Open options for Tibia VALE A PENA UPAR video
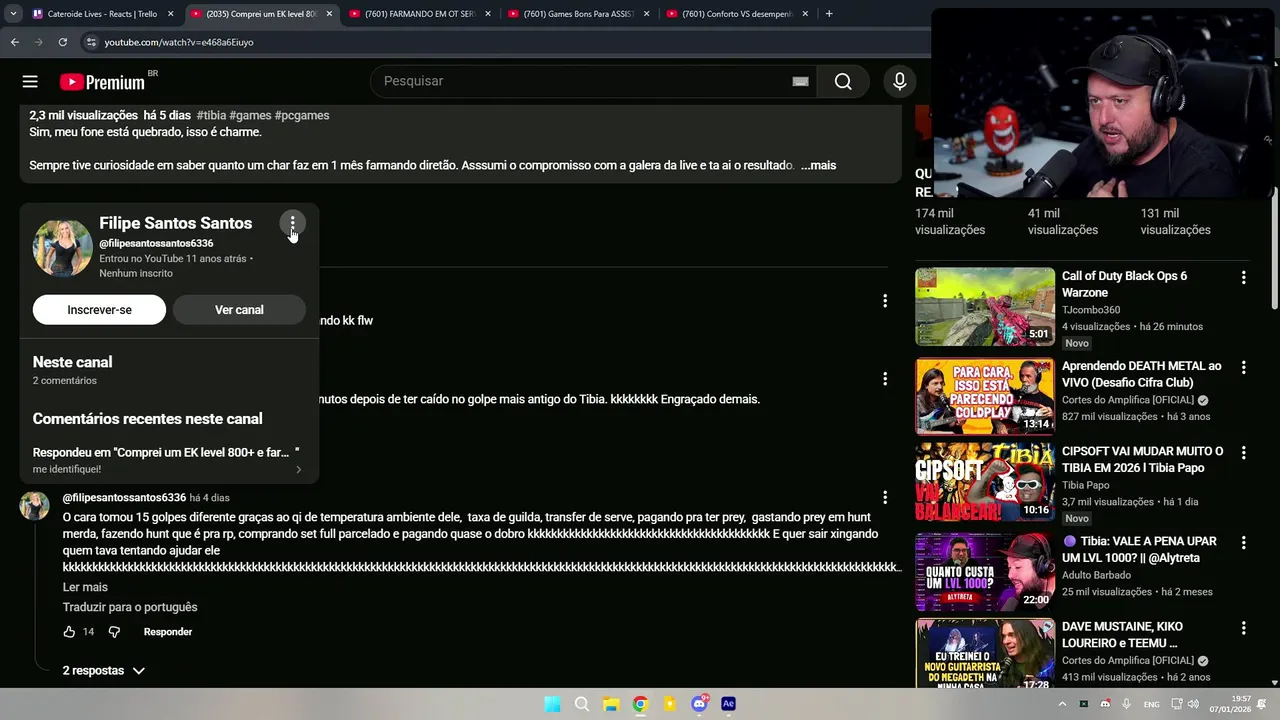The width and height of the screenshot is (1280, 720). coord(1244,542)
